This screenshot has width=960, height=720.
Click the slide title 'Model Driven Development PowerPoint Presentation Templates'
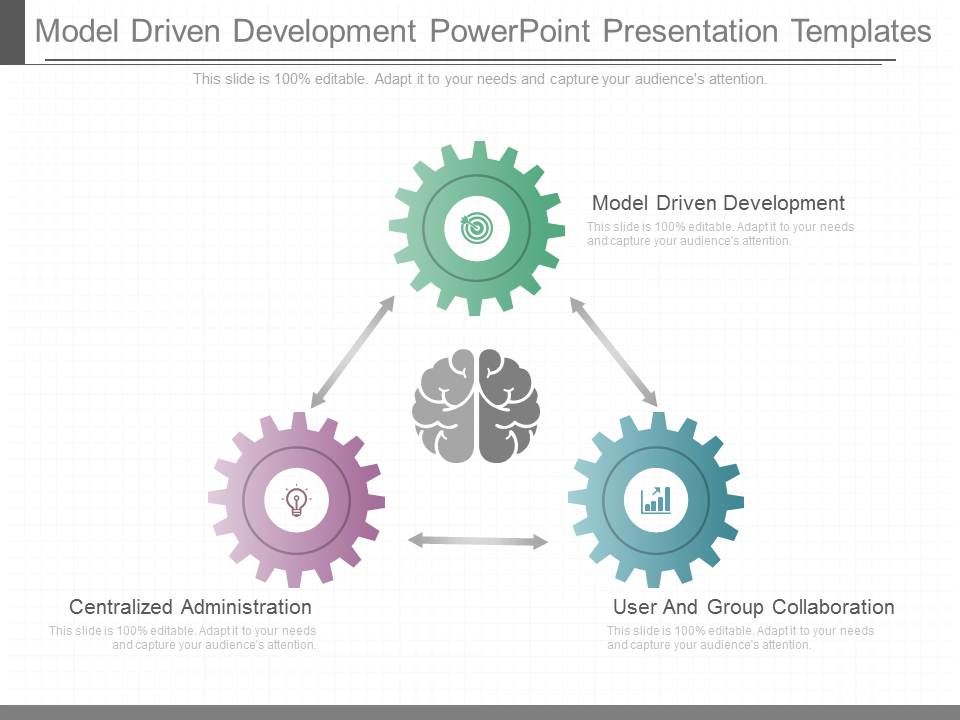pyautogui.click(x=484, y=31)
